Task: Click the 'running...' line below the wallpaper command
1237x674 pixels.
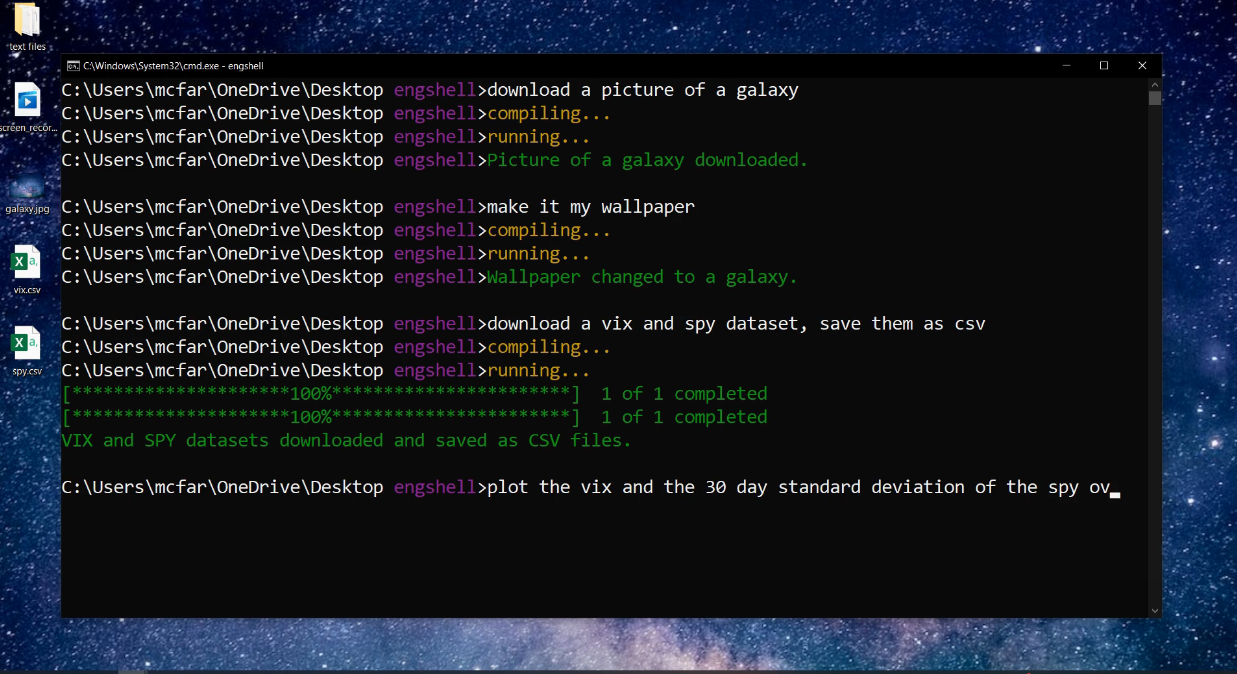Action: 538,254
